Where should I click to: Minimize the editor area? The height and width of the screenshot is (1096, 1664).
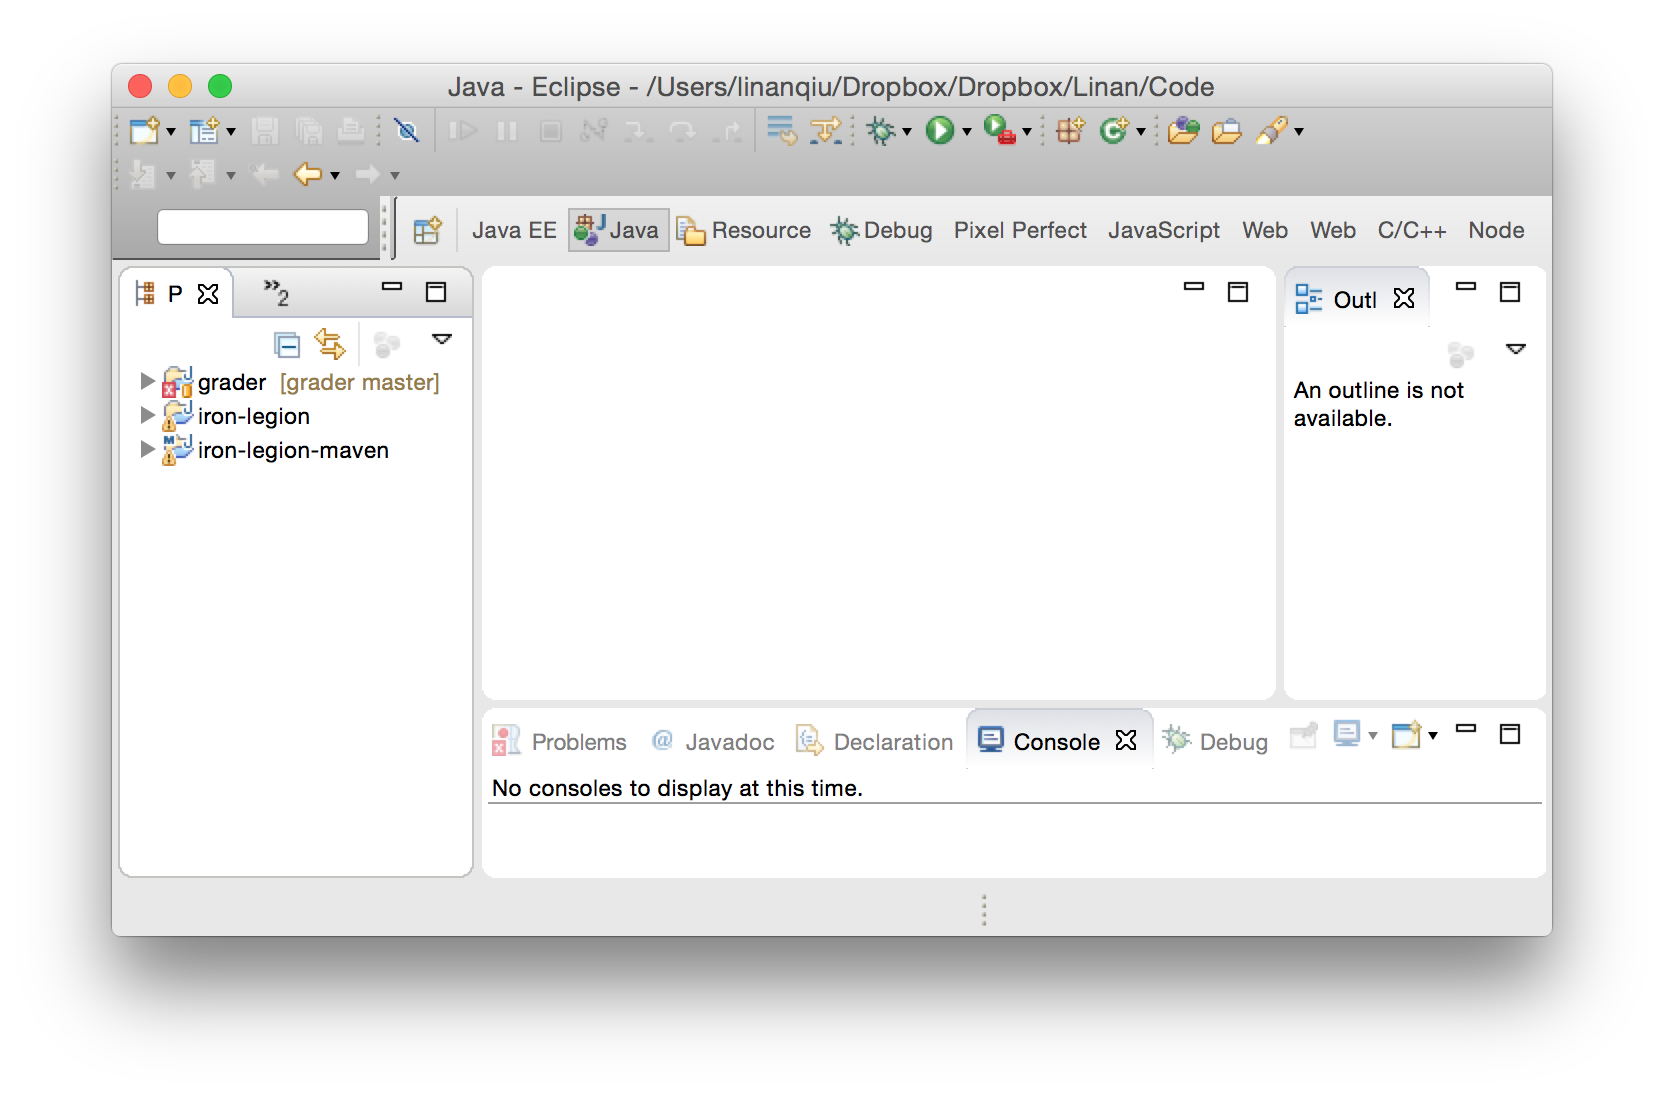point(1194,286)
